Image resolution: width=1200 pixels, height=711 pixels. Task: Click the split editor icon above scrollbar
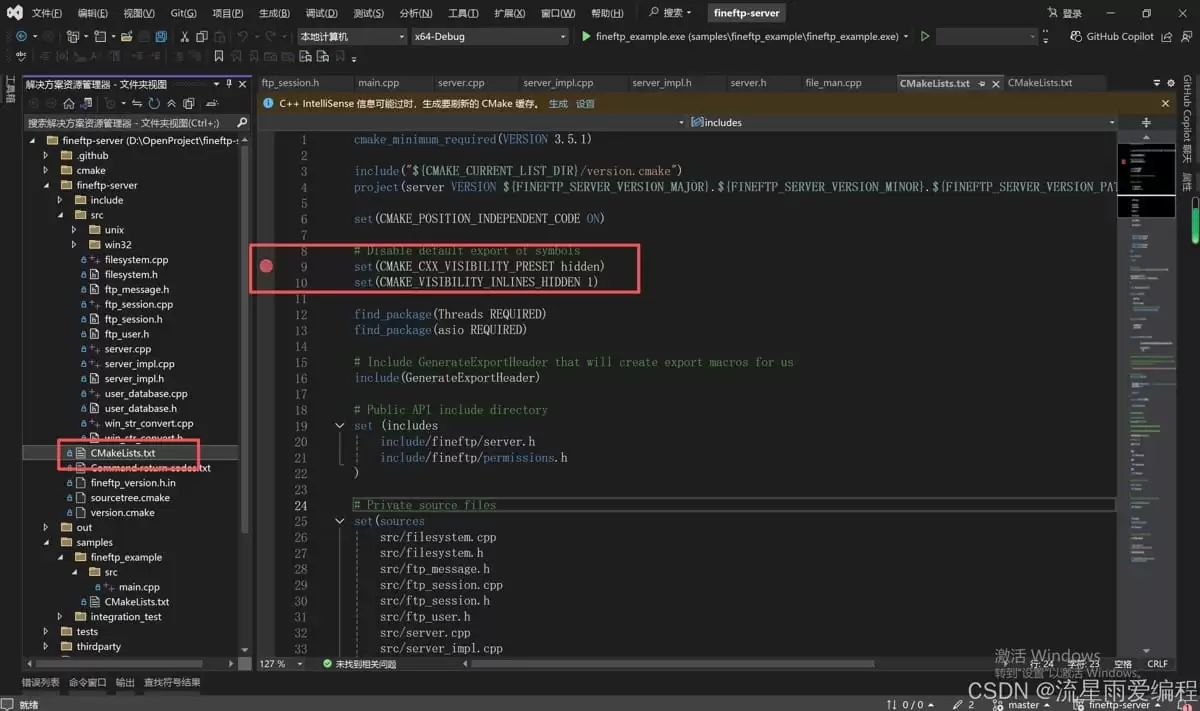point(1146,122)
